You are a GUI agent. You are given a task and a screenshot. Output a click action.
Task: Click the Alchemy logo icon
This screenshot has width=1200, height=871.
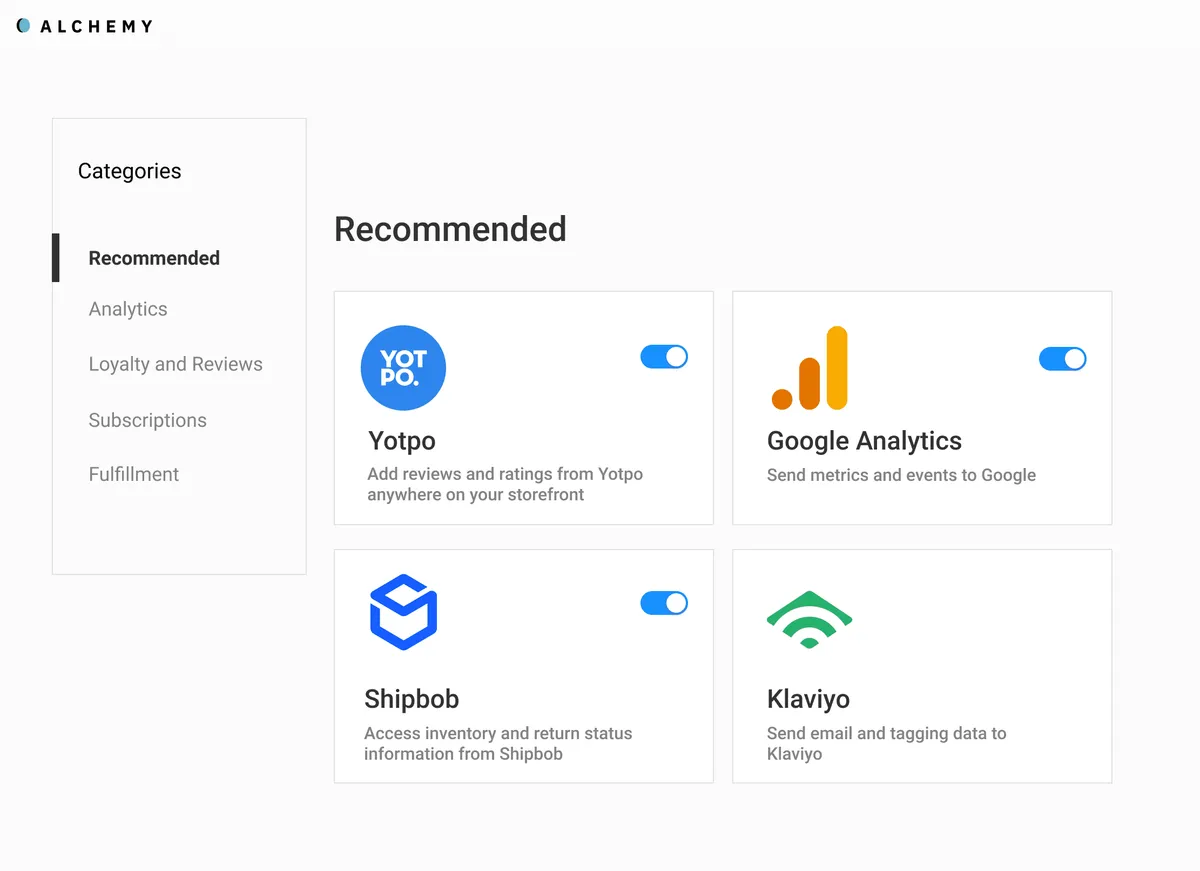(x=24, y=26)
